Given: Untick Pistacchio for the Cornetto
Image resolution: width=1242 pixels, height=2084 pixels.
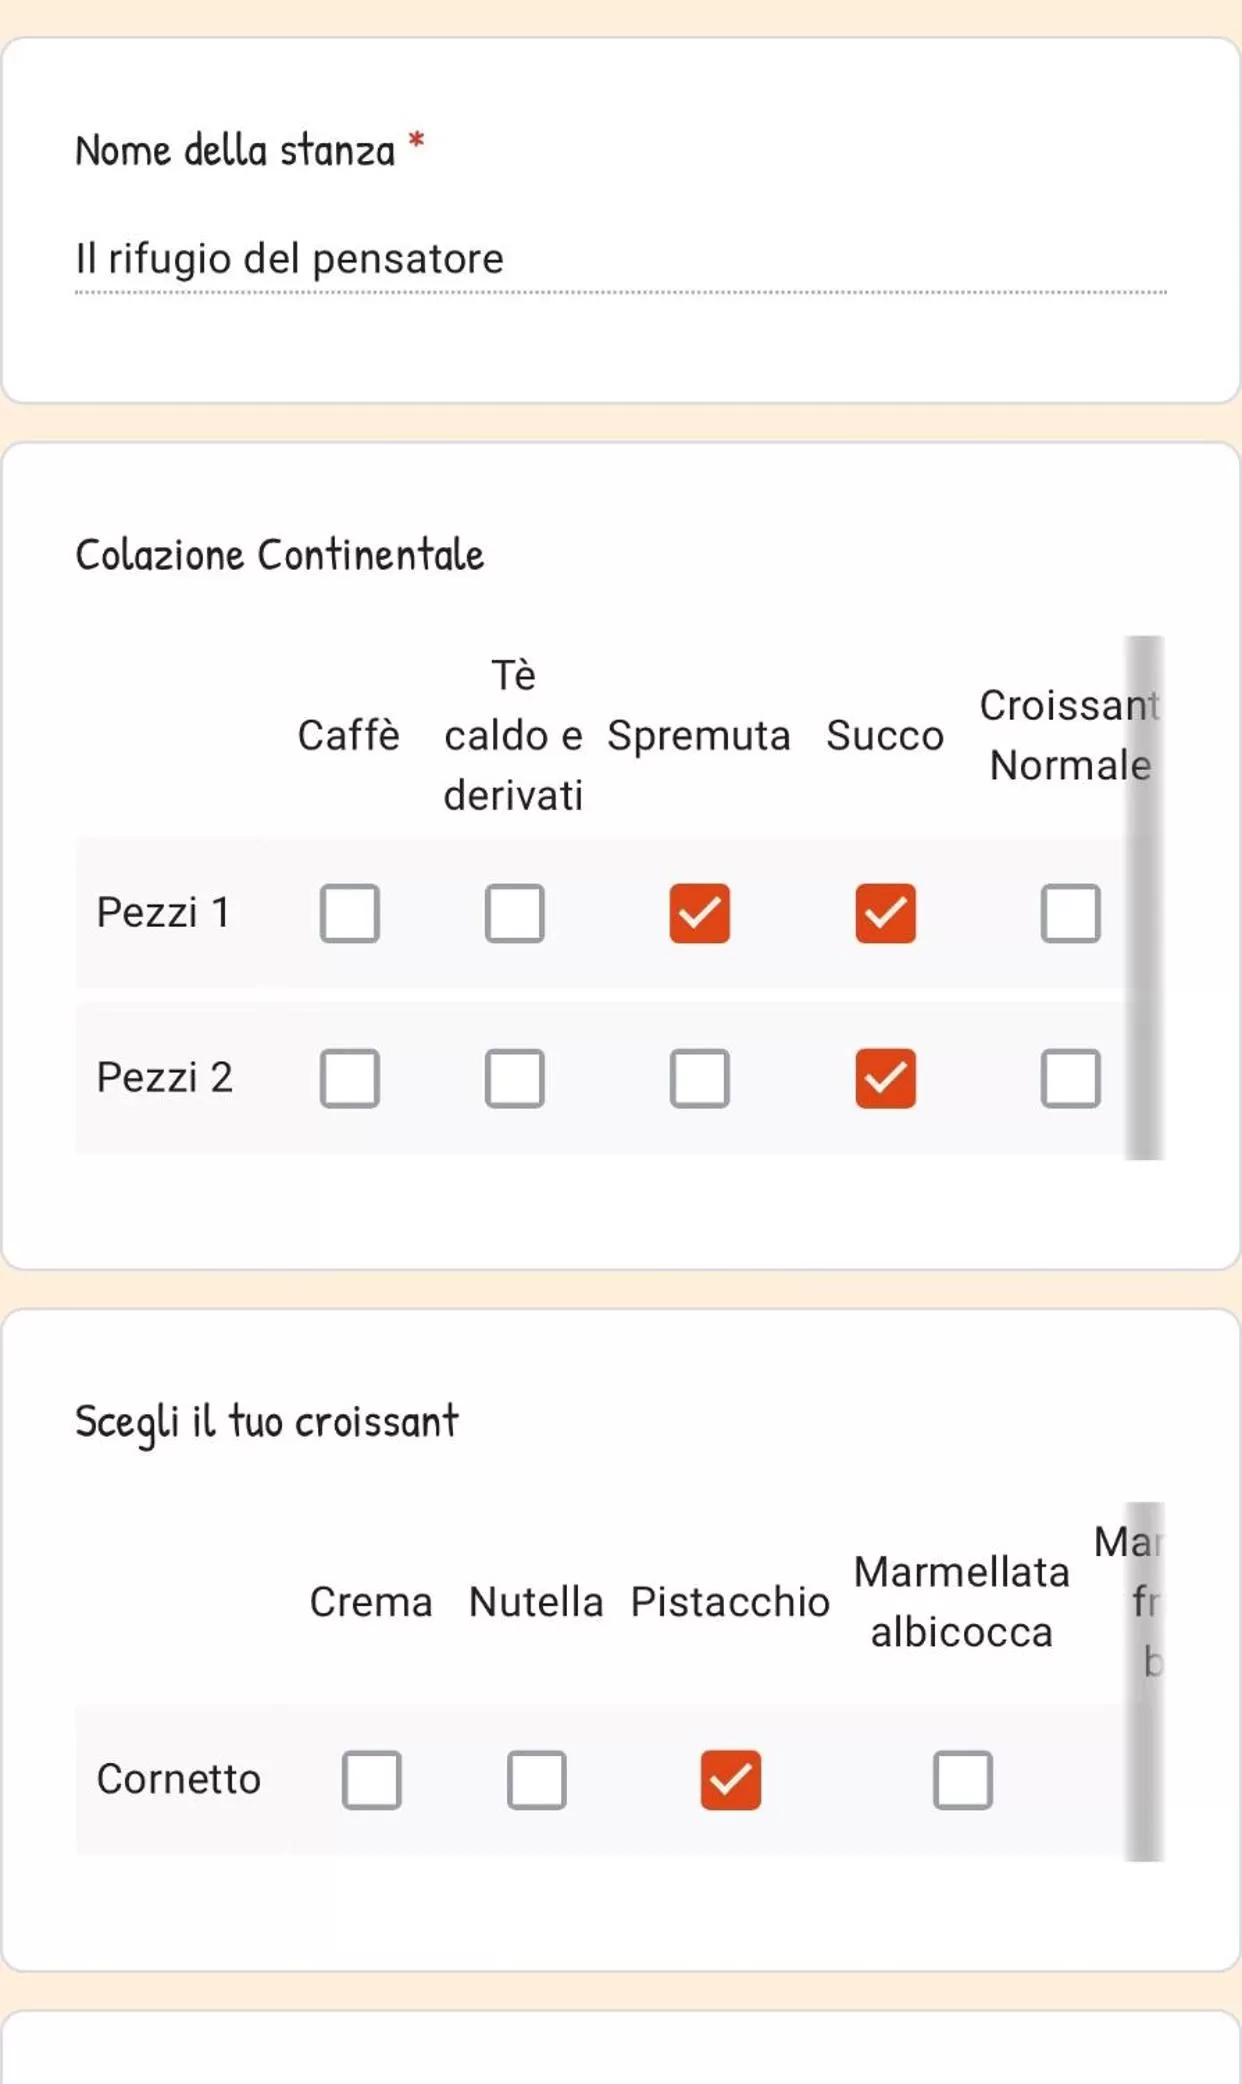Looking at the screenshot, I should [731, 1780].
